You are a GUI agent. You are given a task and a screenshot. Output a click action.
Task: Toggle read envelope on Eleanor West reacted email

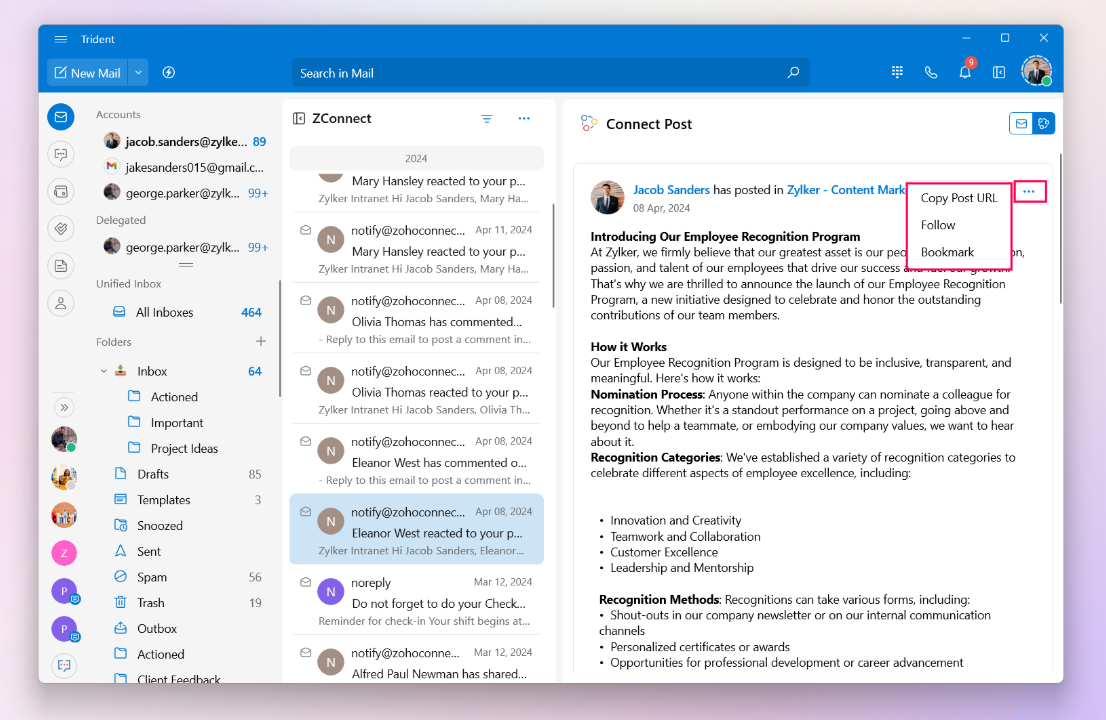click(305, 512)
